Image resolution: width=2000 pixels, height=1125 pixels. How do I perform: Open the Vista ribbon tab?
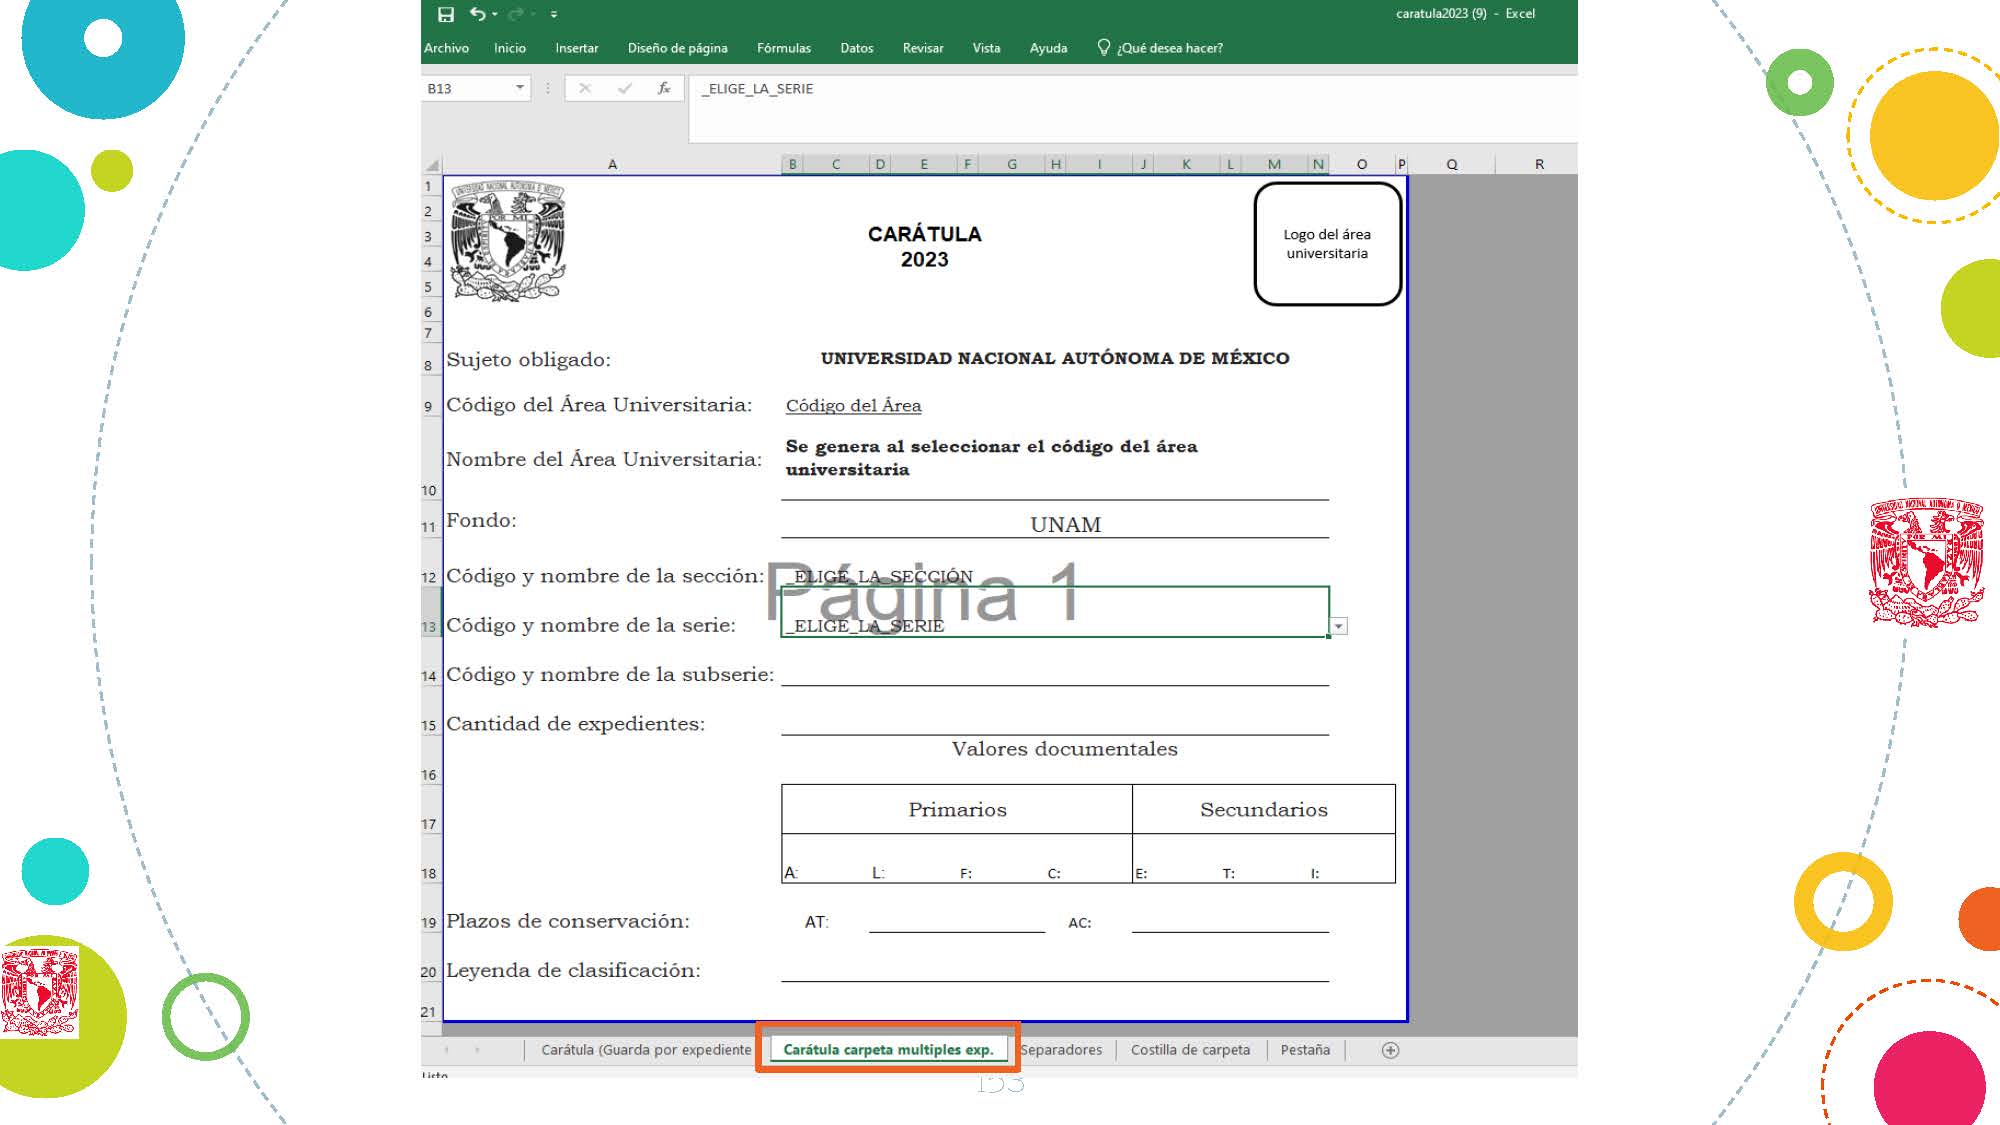click(x=987, y=48)
